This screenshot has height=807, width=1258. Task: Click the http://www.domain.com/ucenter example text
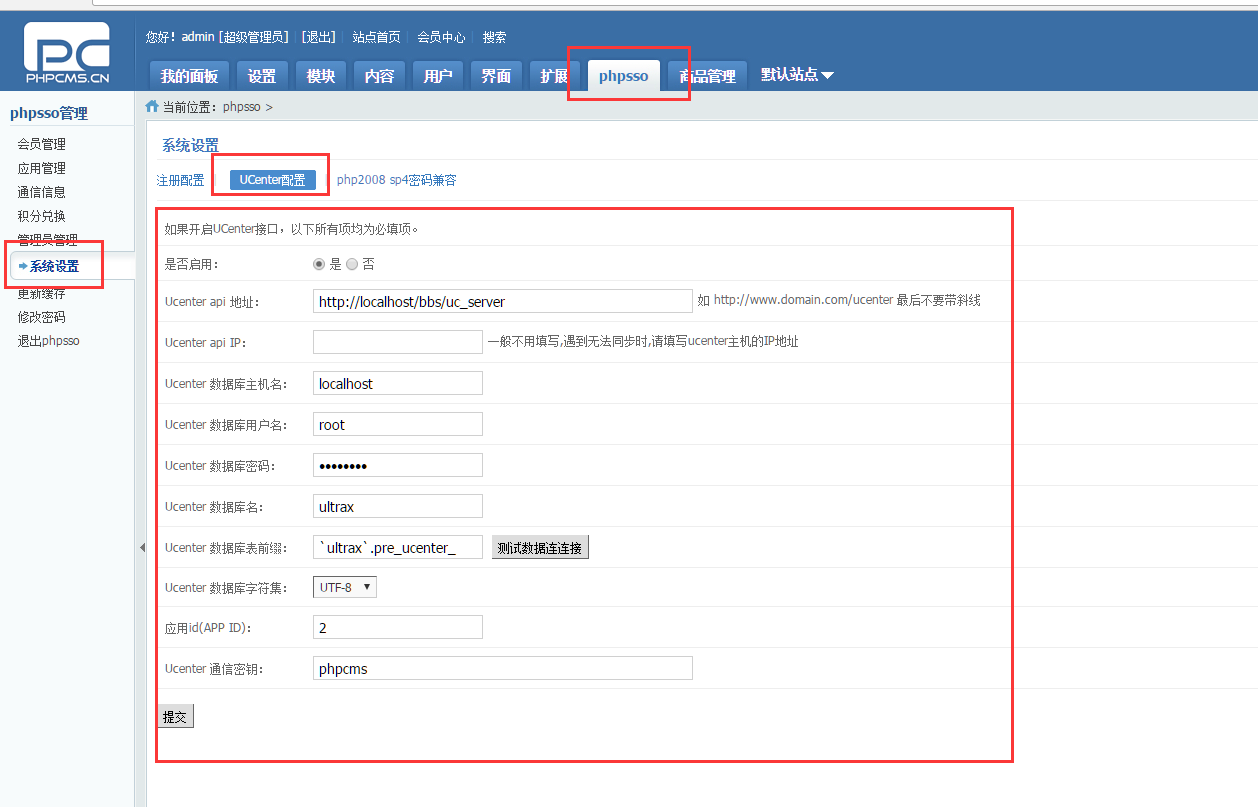point(803,300)
